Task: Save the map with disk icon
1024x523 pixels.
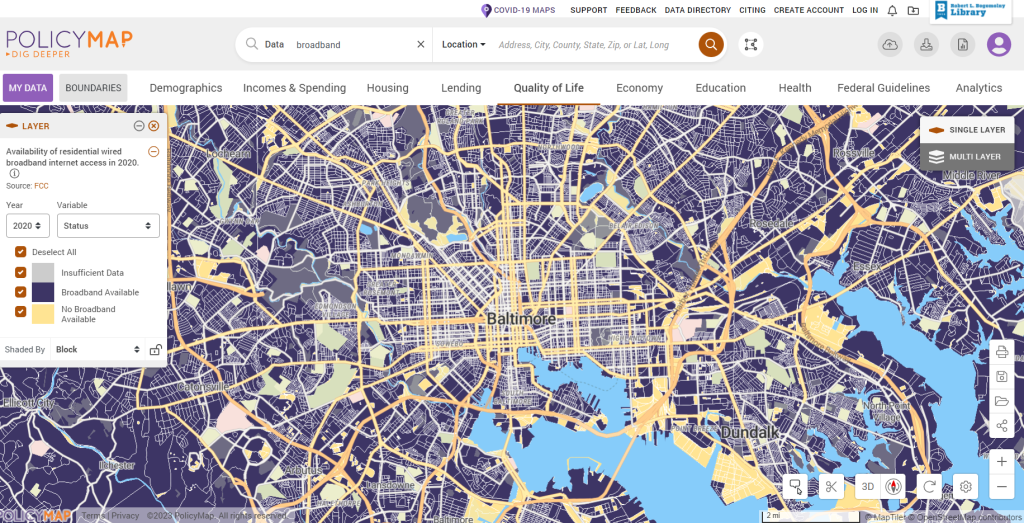Action: (x=1002, y=377)
